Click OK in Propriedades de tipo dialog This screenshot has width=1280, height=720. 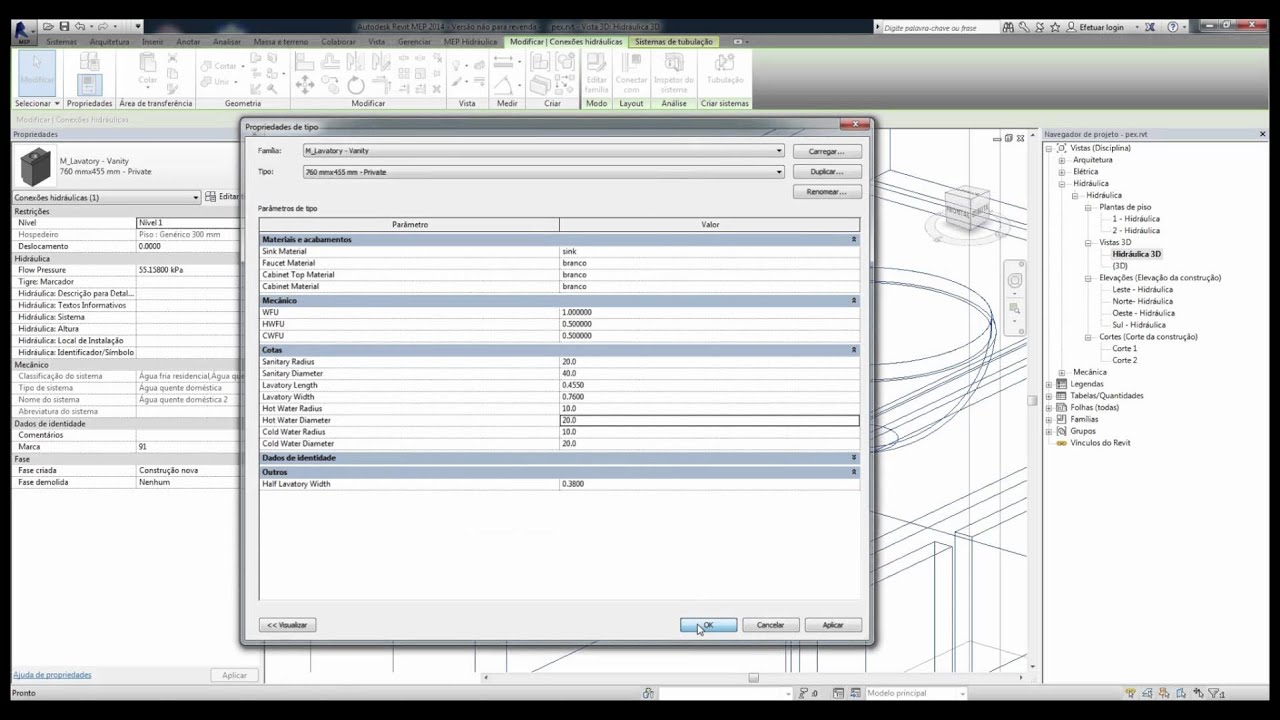pos(708,625)
